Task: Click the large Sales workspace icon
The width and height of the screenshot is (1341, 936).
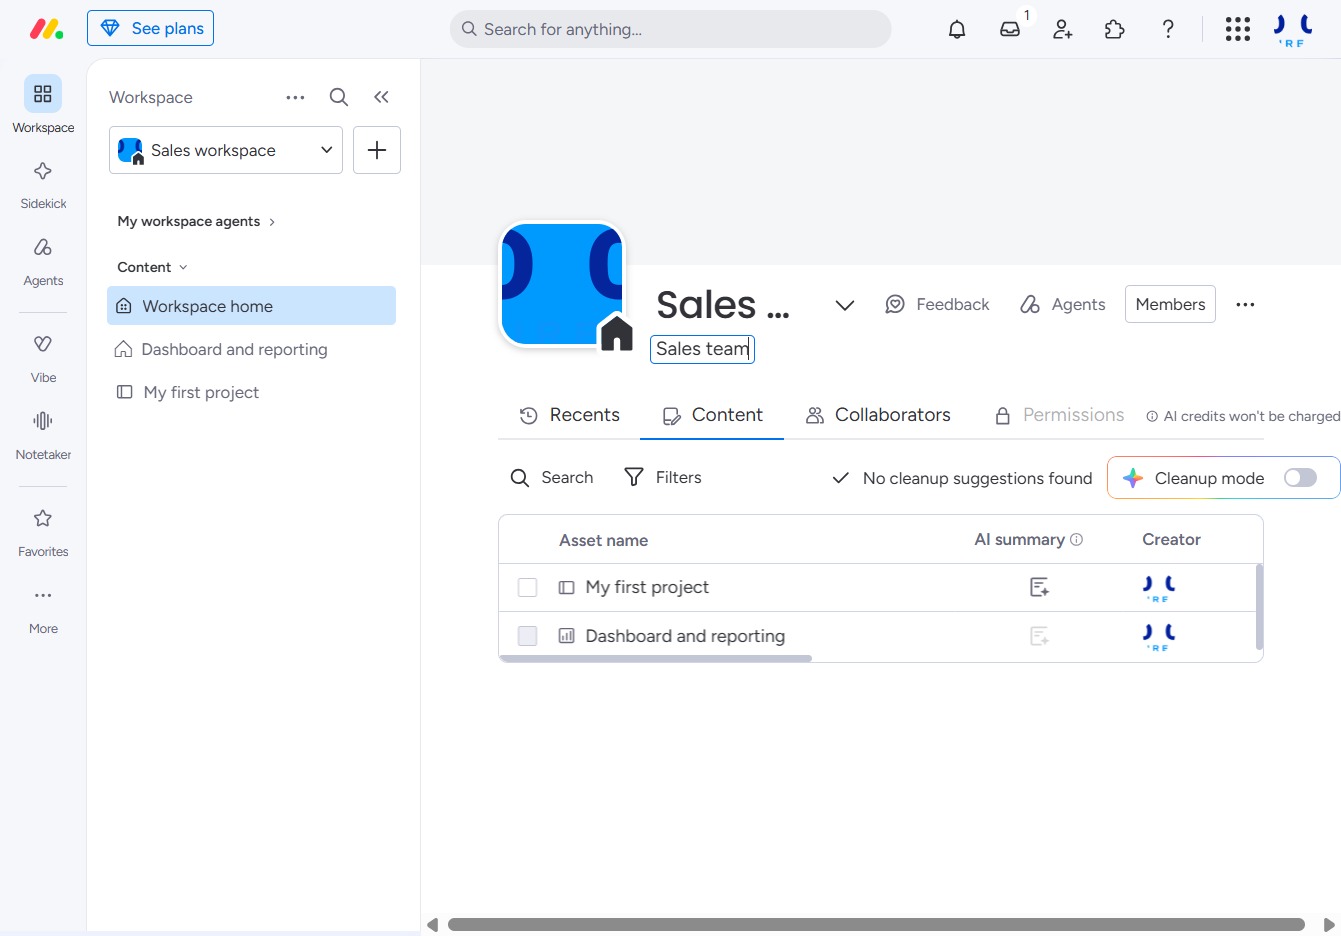Action: 563,285
